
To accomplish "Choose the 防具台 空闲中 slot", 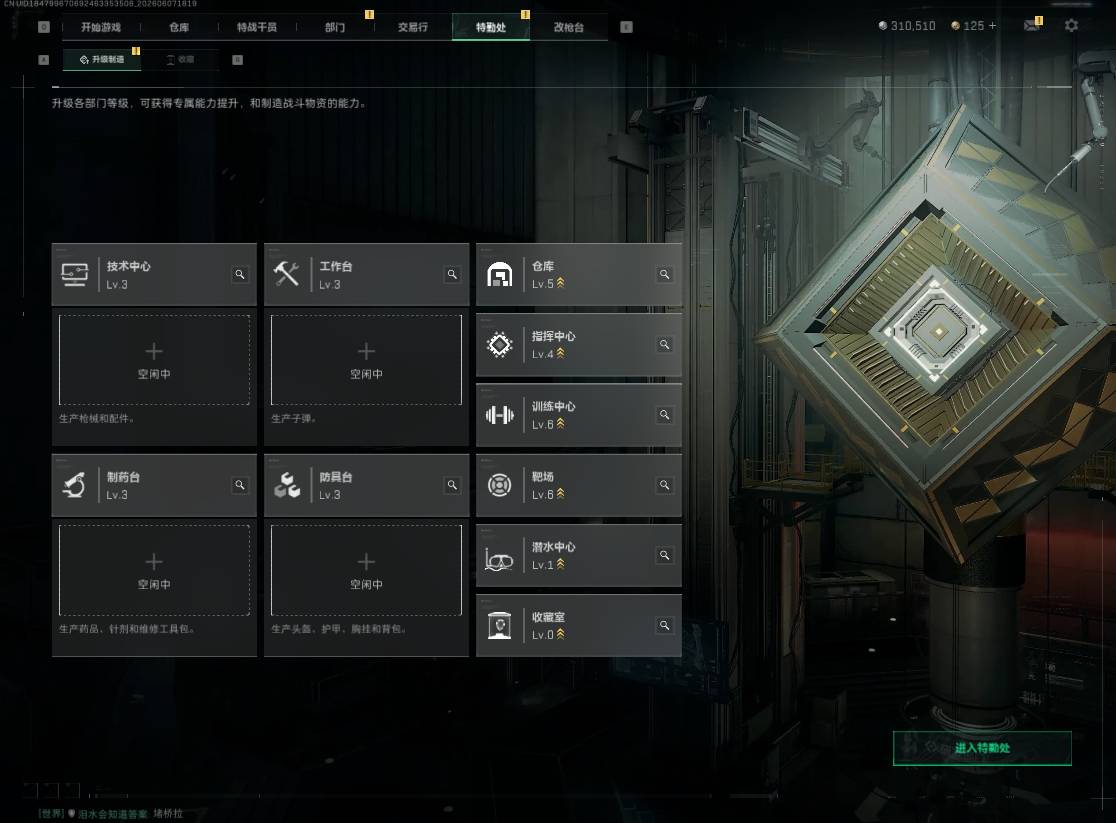I will coord(367,570).
